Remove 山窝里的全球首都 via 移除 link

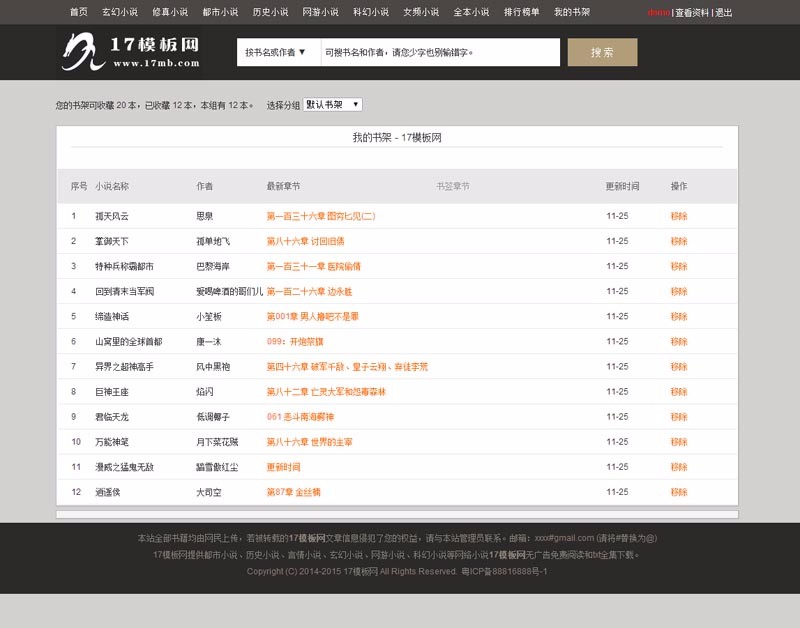(679, 341)
